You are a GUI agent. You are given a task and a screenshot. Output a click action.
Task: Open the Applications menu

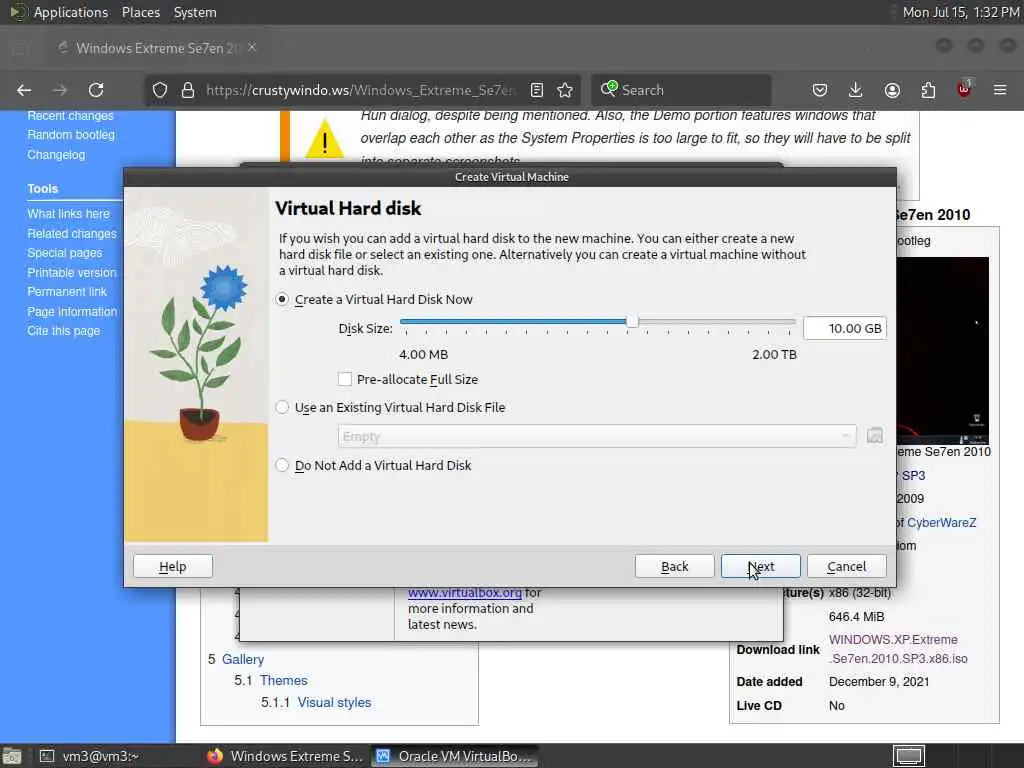tap(71, 12)
